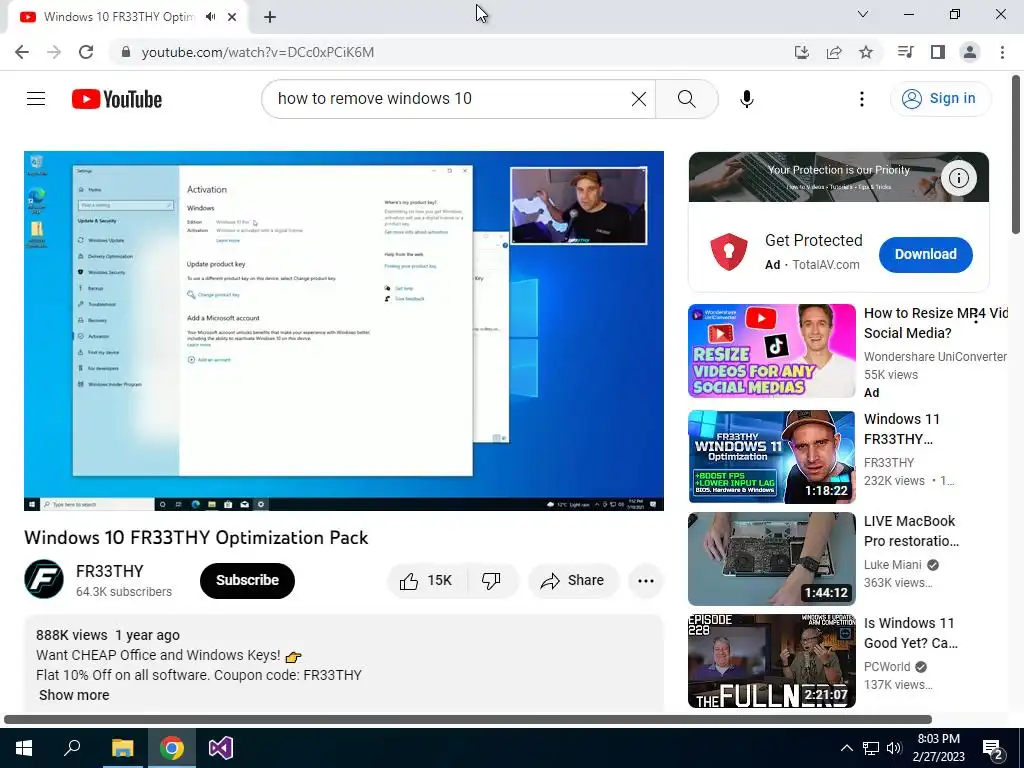The width and height of the screenshot is (1024, 768).
Task: Click the Get Protected ad headline
Action: [814, 240]
